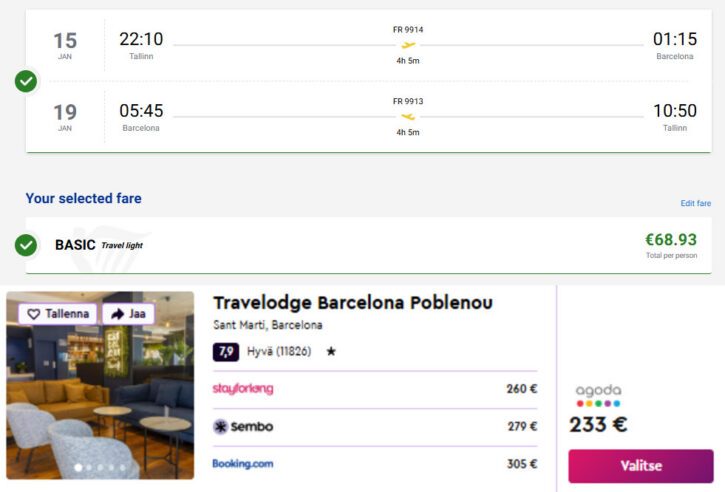Click the Sembo logo
Image resolution: width=725 pixels, height=492 pixels.
click(x=243, y=427)
